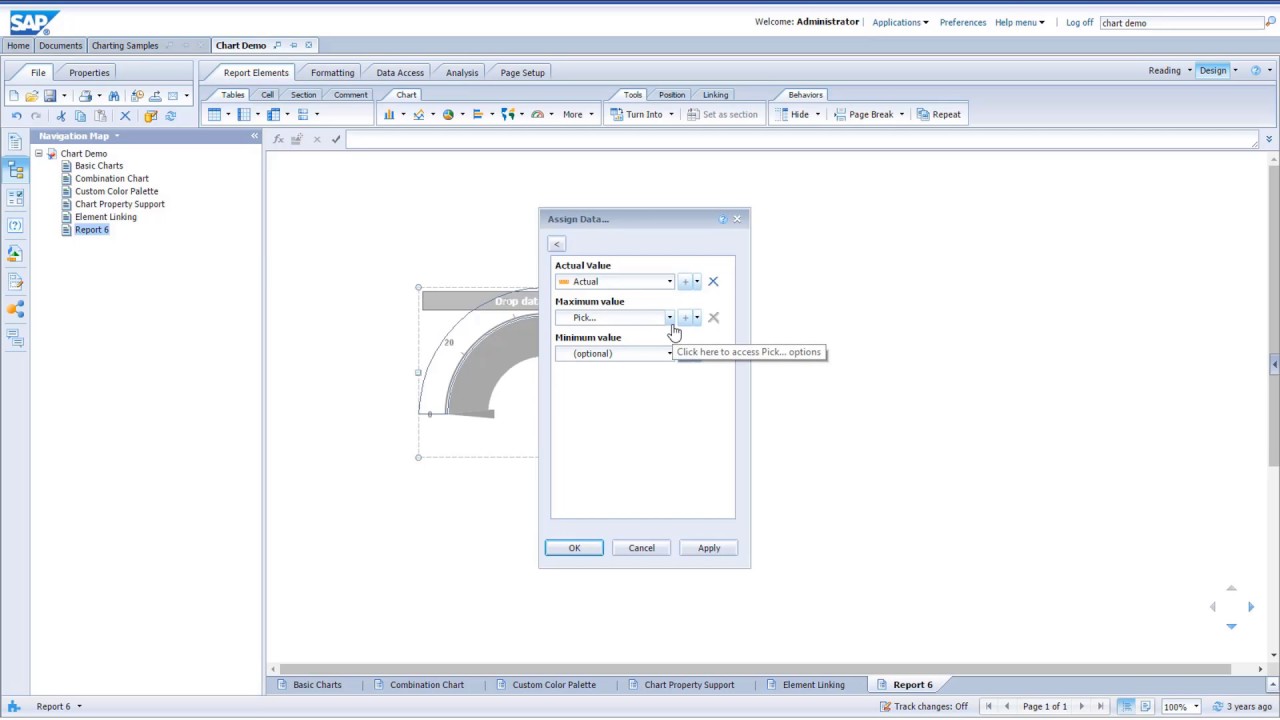The height and width of the screenshot is (720, 1280).
Task: Open the Properties tab
Action: coord(89,73)
